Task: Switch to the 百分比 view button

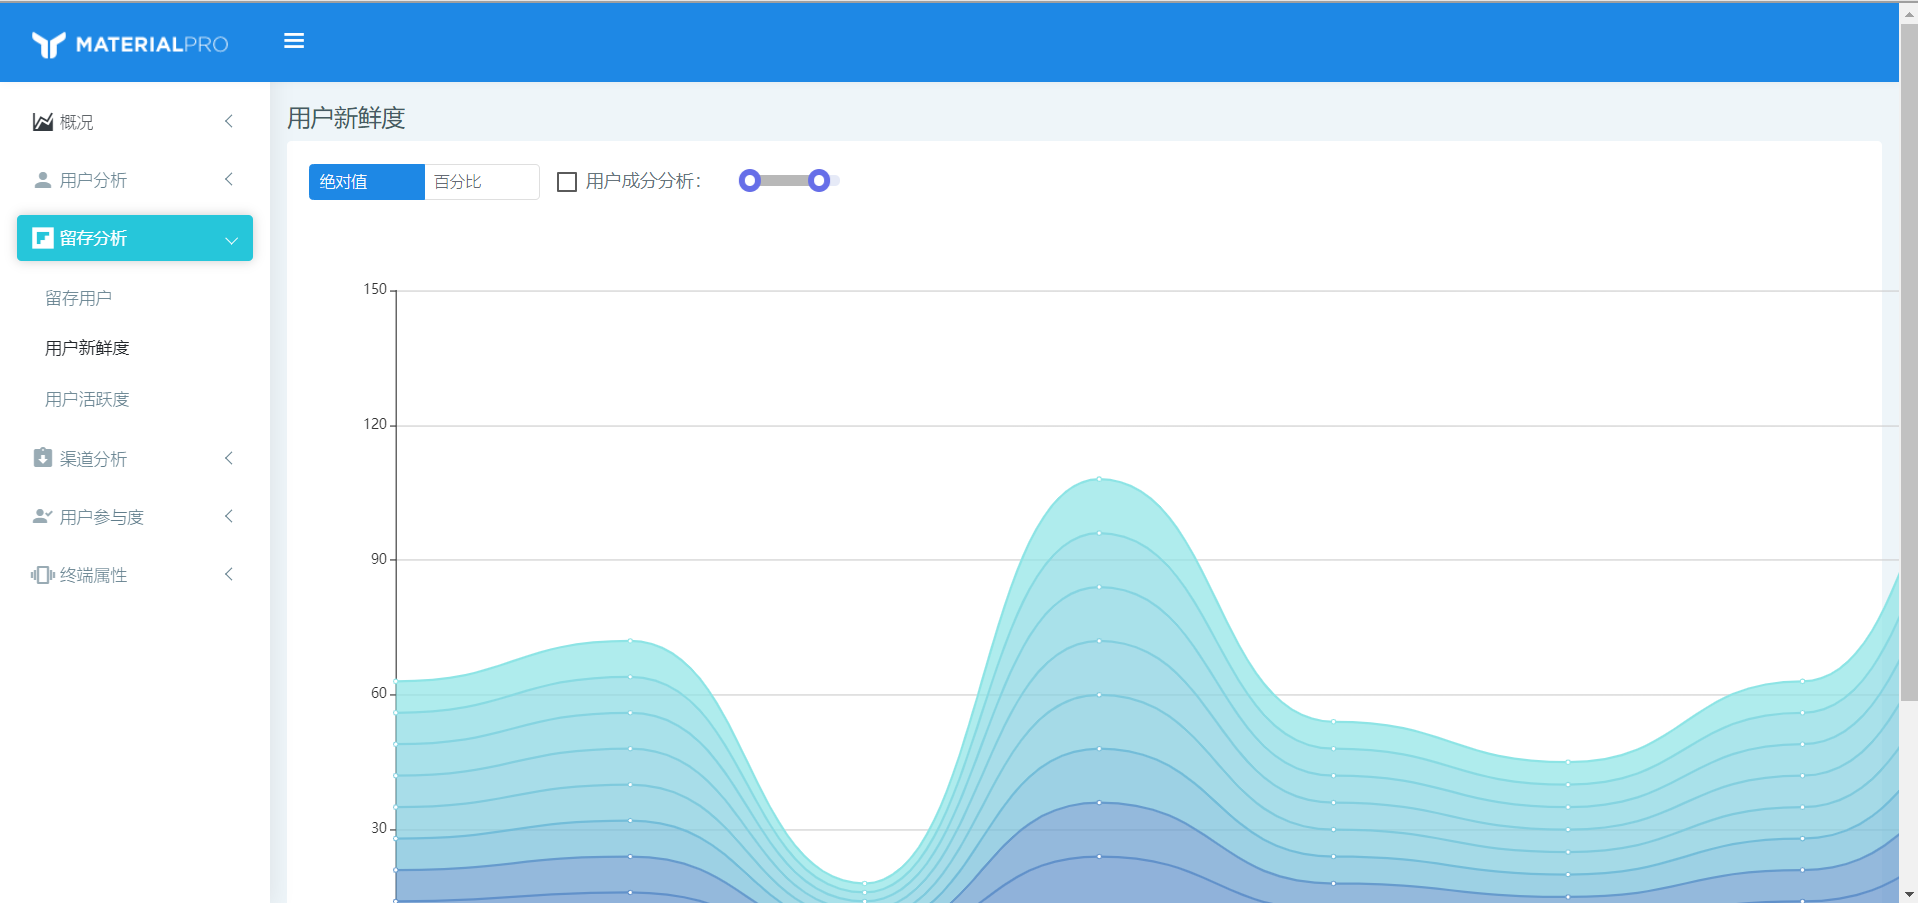Action: pyautogui.click(x=482, y=182)
